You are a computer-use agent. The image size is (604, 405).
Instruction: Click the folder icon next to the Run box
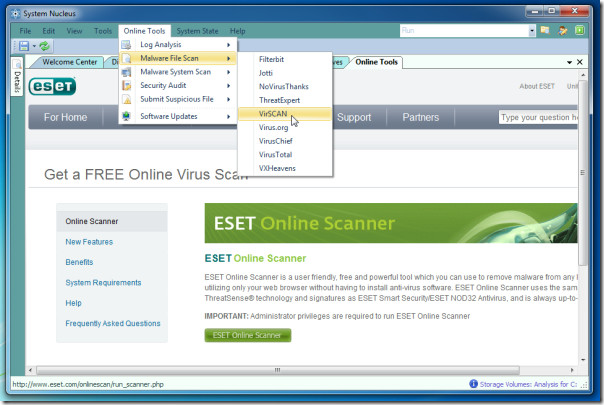click(545, 30)
